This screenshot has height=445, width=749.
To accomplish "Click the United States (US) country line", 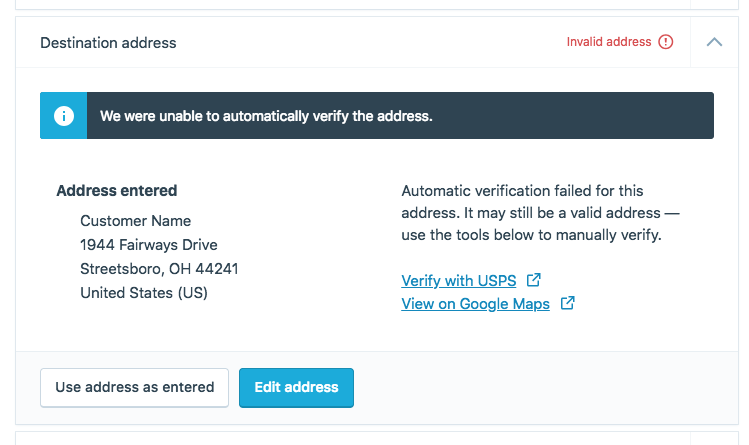I will 144,293.
